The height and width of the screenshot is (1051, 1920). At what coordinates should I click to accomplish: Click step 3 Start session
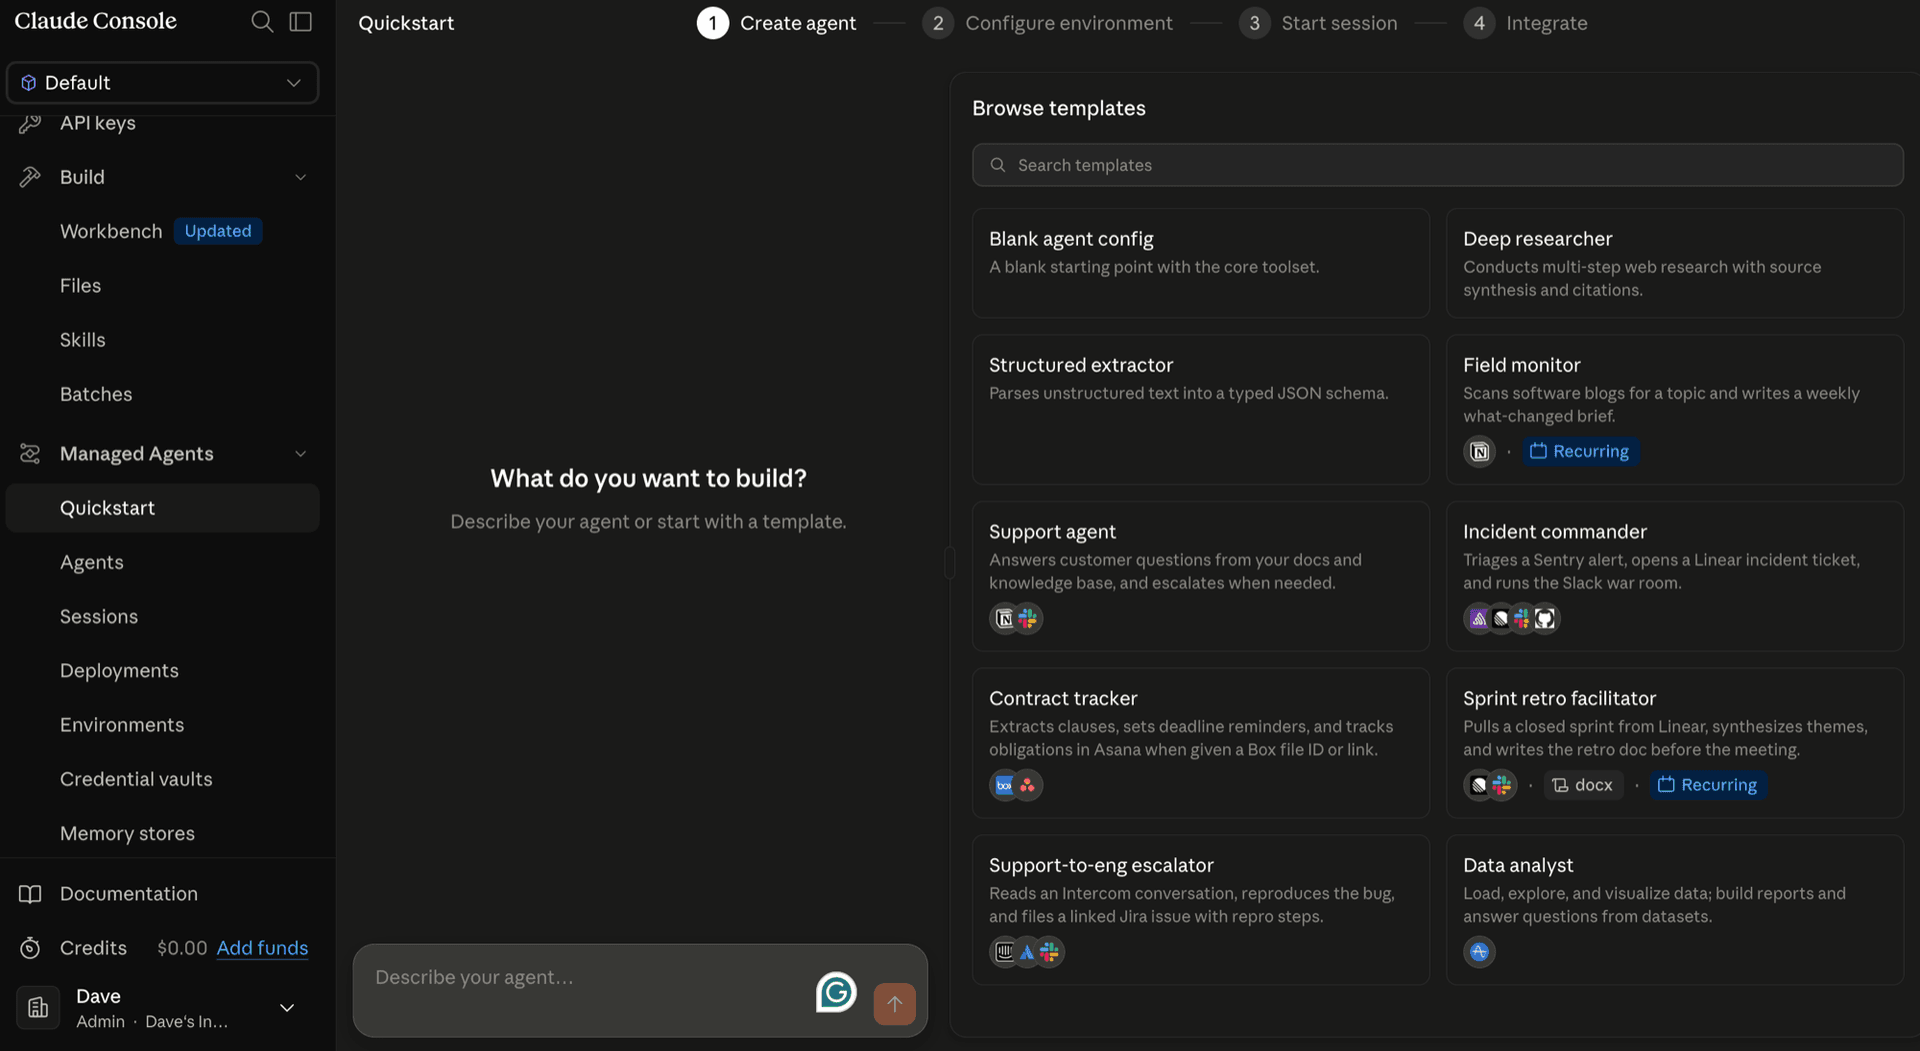[x=1318, y=23]
